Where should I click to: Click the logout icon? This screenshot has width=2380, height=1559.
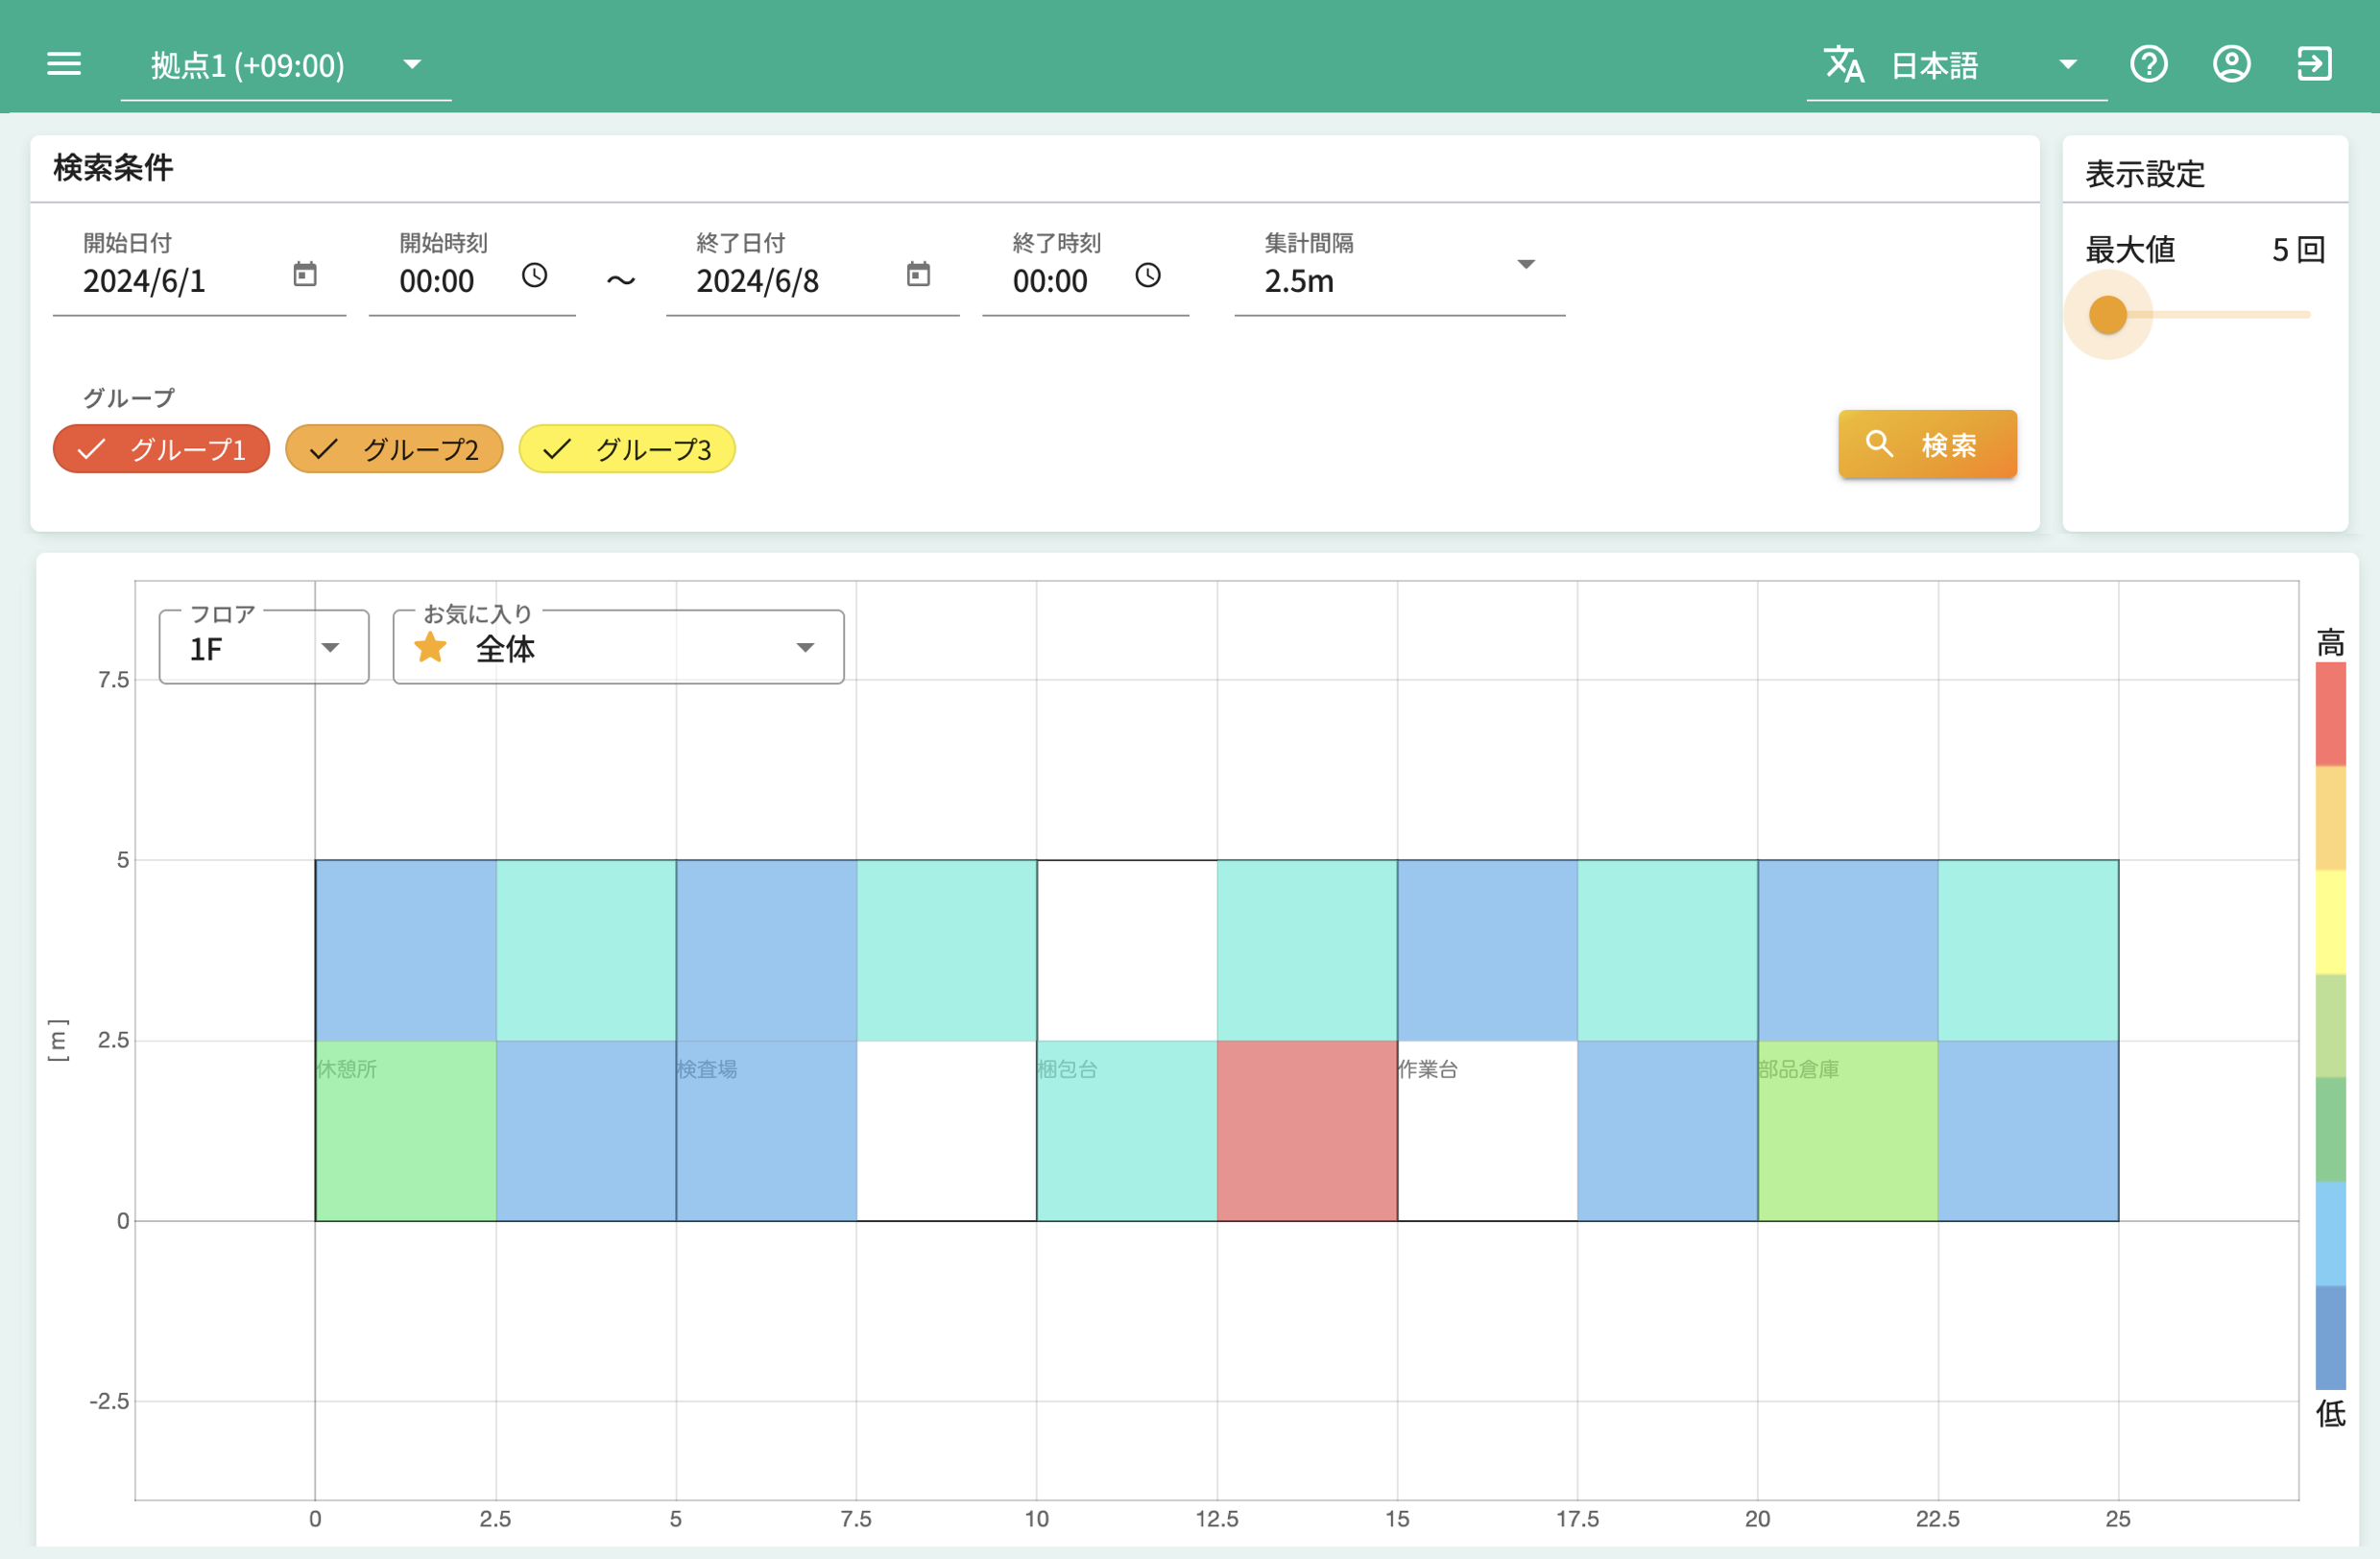coord(2314,64)
